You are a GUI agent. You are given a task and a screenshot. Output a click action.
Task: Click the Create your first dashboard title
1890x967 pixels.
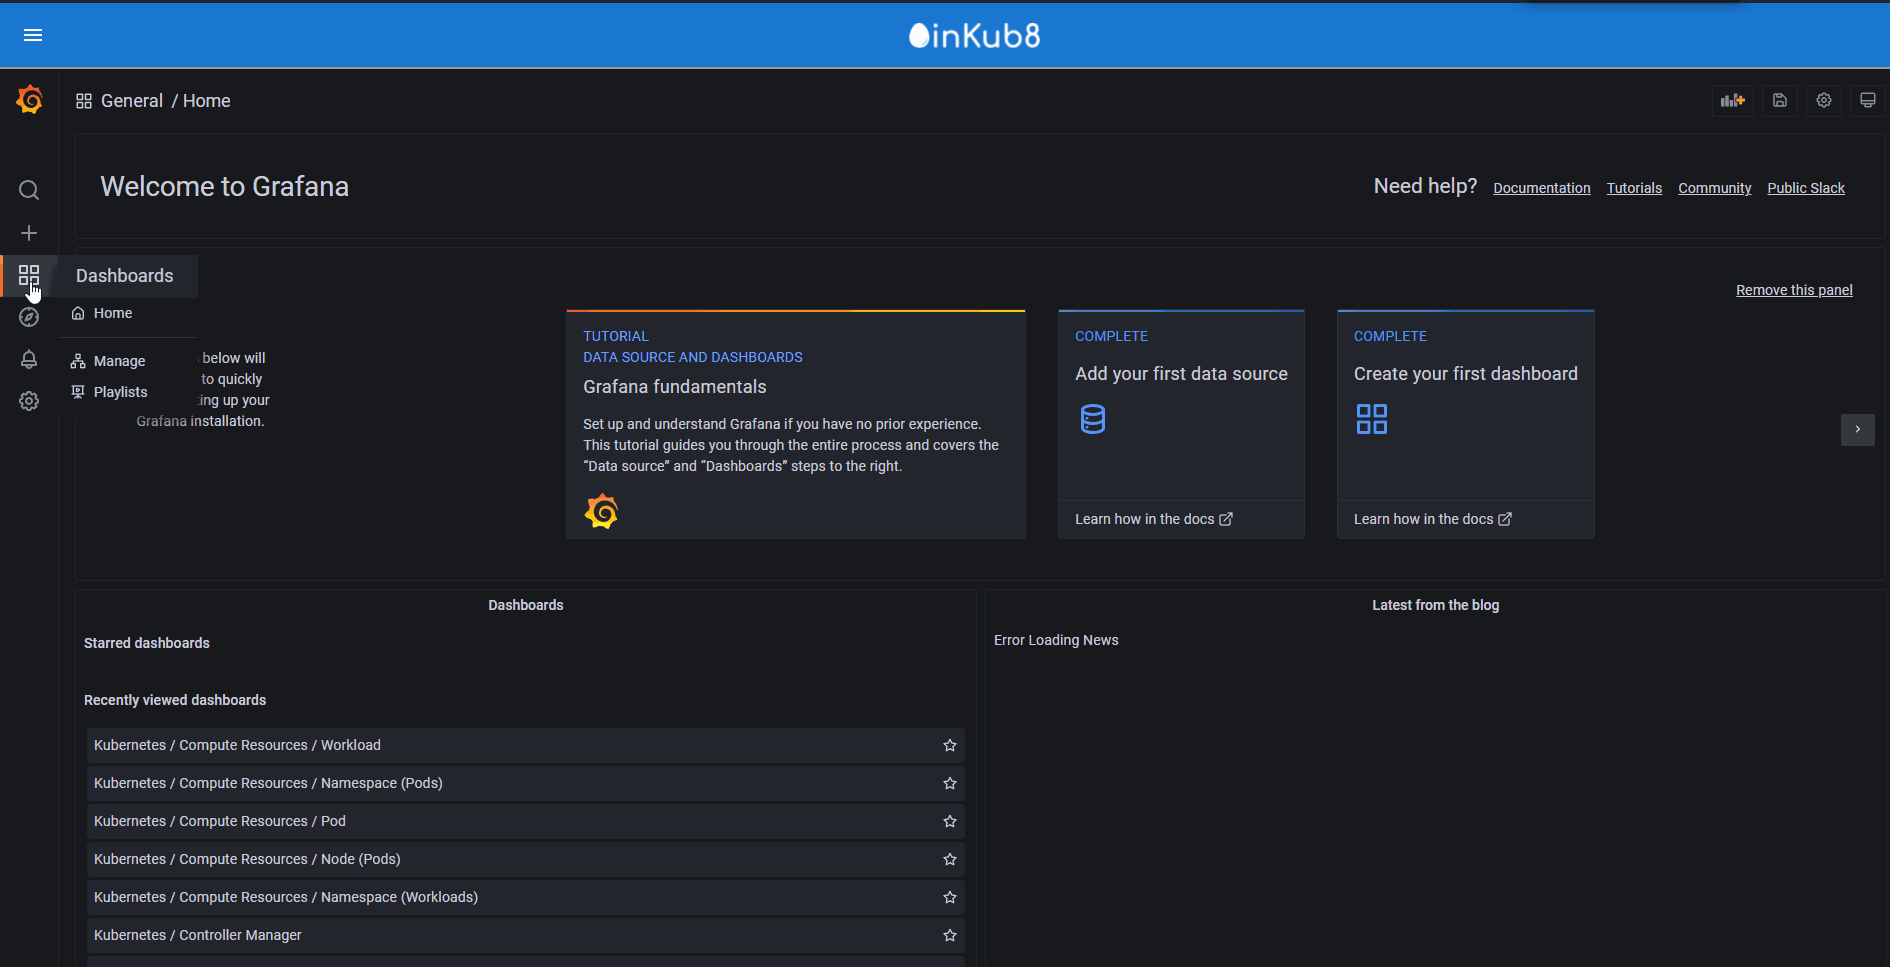tap(1466, 374)
